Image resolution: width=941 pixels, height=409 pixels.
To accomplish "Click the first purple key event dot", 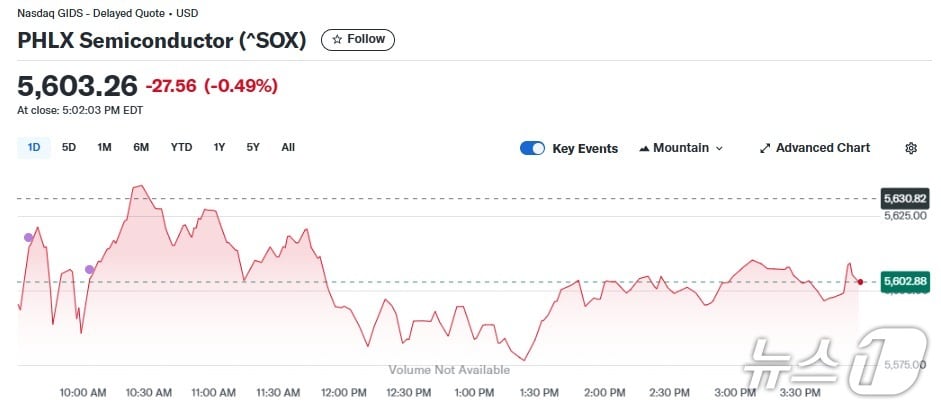I will (x=28, y=237).
